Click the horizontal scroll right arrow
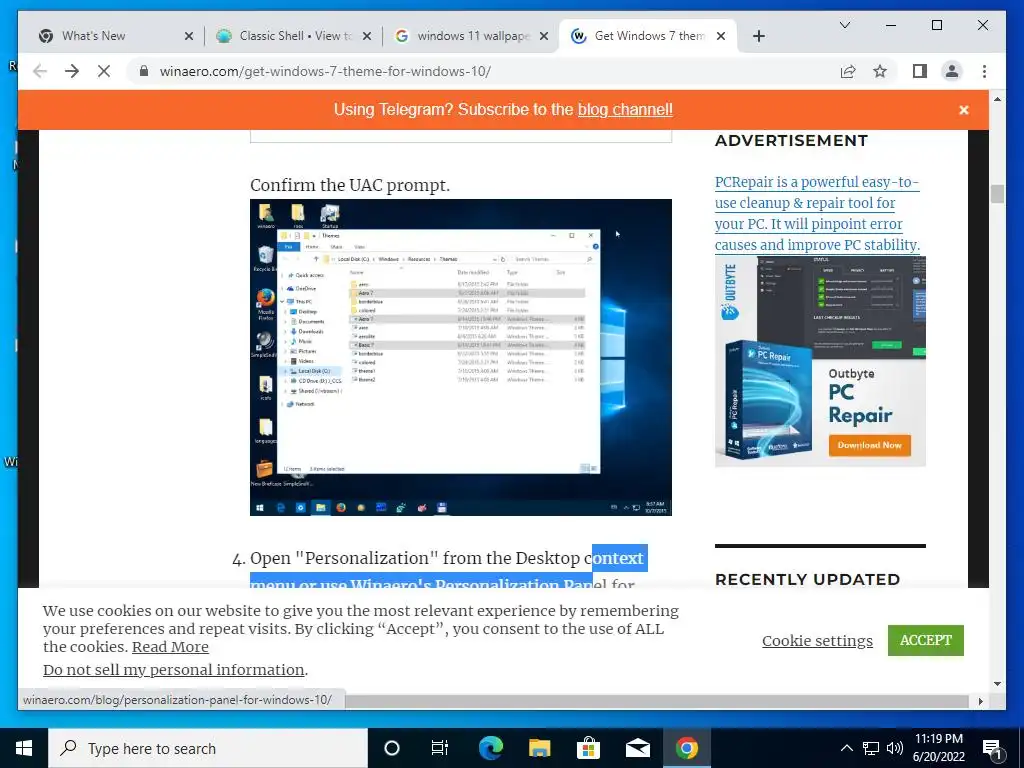 click(980, 701)
